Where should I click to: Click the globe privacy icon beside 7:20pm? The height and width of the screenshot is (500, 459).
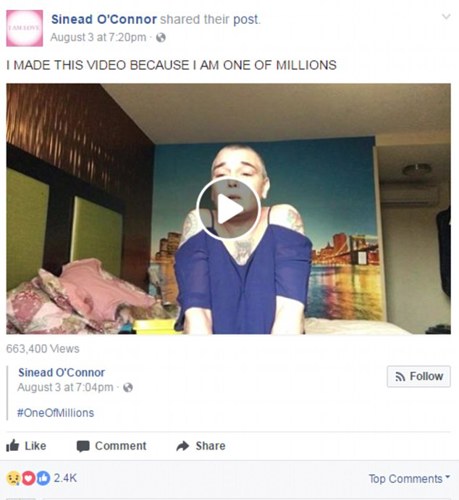[x=161, y=37]
